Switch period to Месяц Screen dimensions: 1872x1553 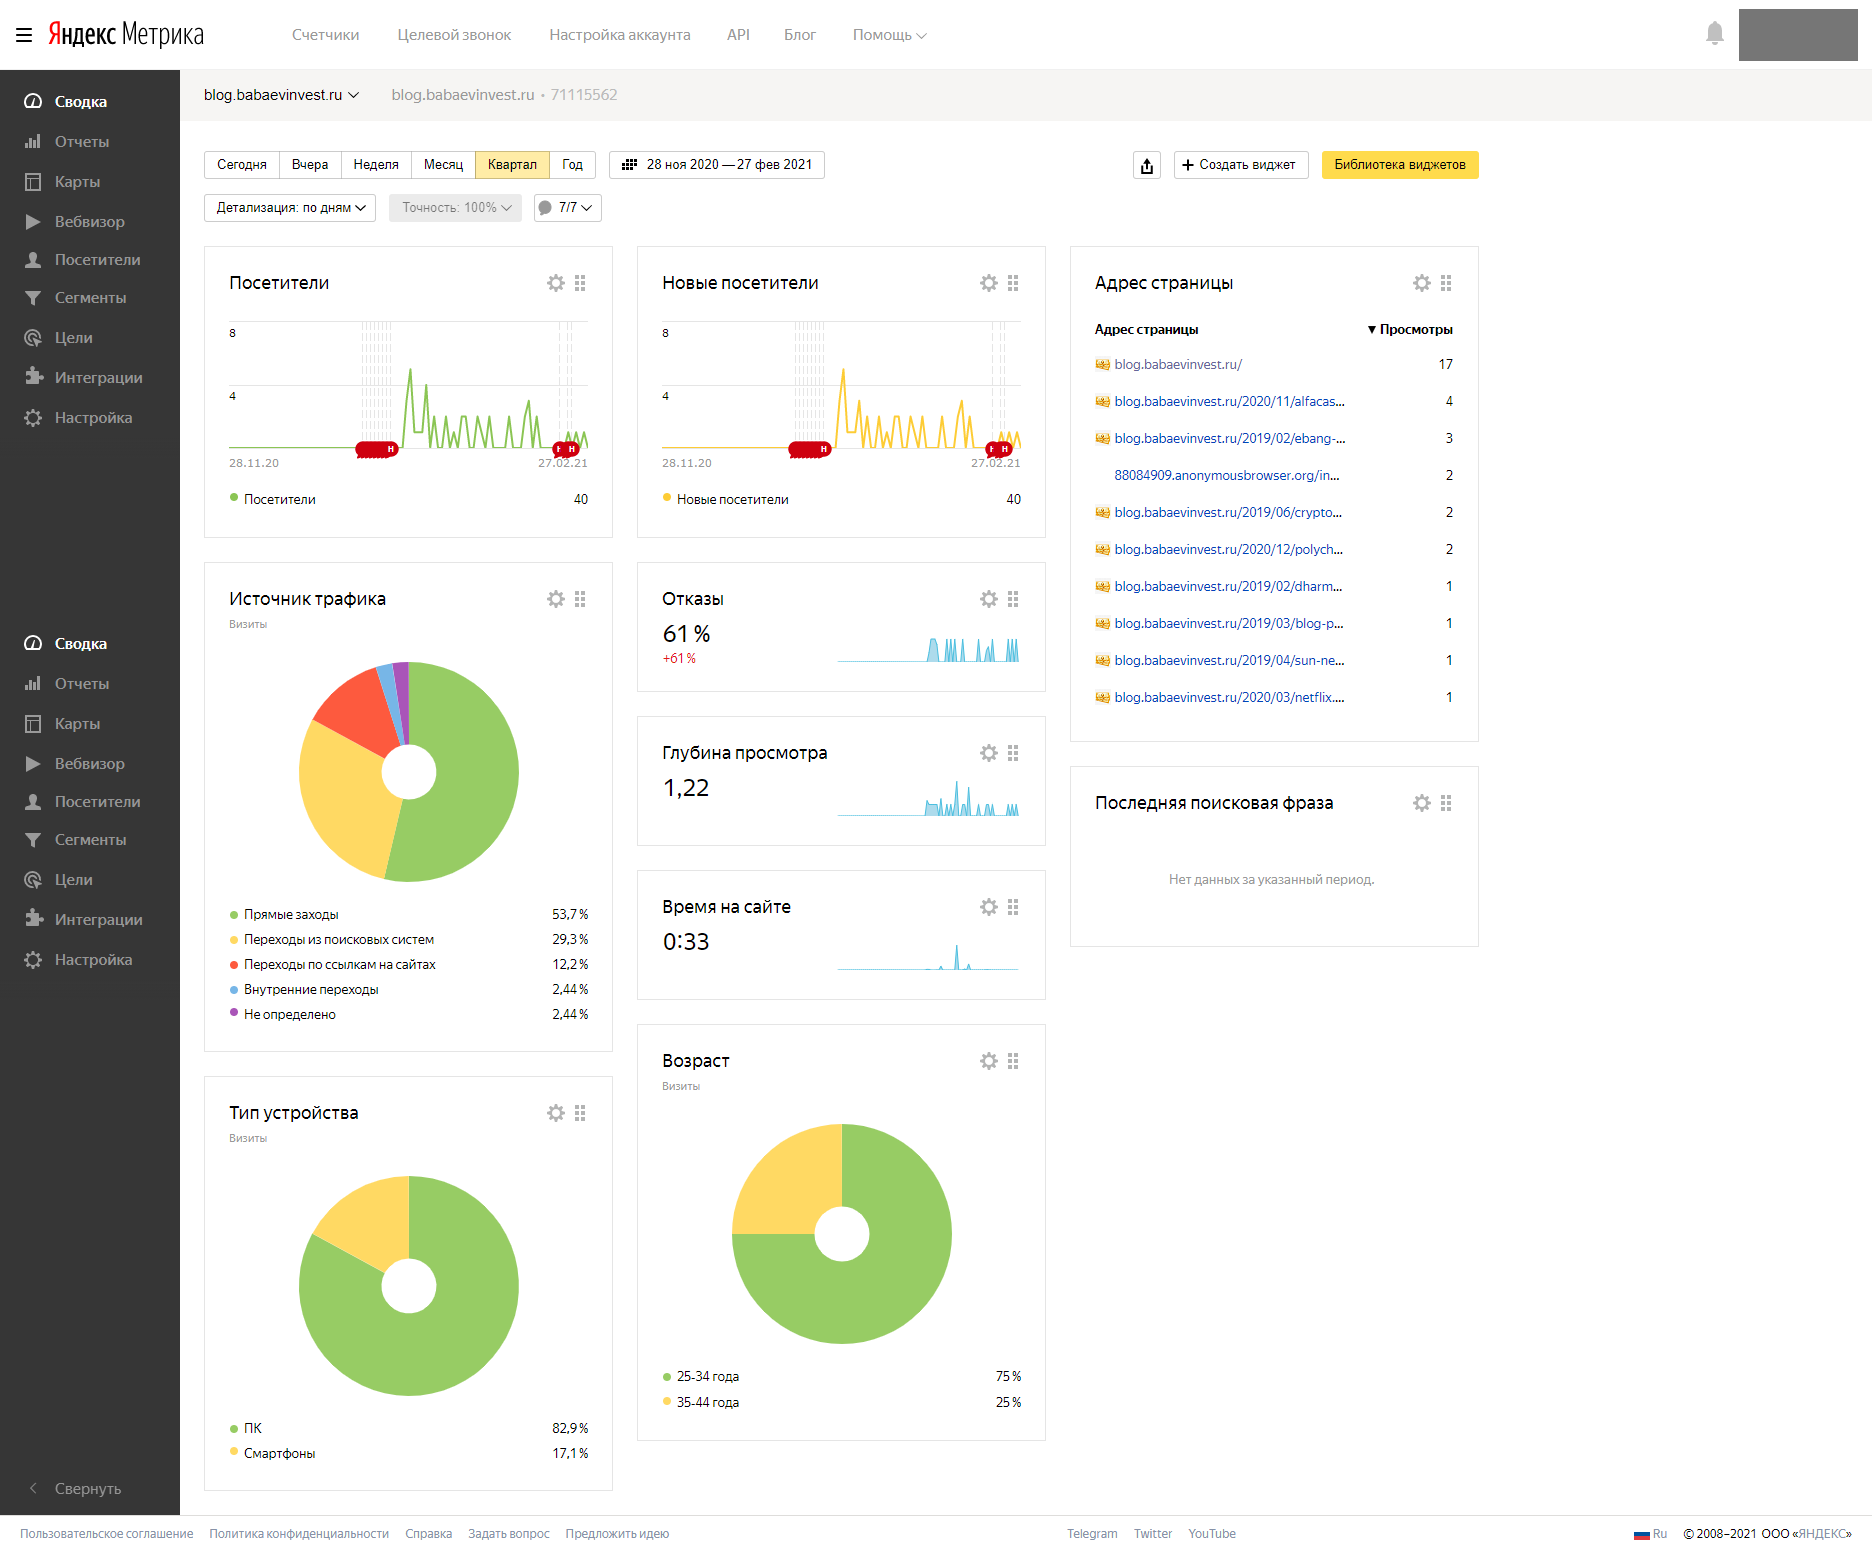click(x=443, y=165)
